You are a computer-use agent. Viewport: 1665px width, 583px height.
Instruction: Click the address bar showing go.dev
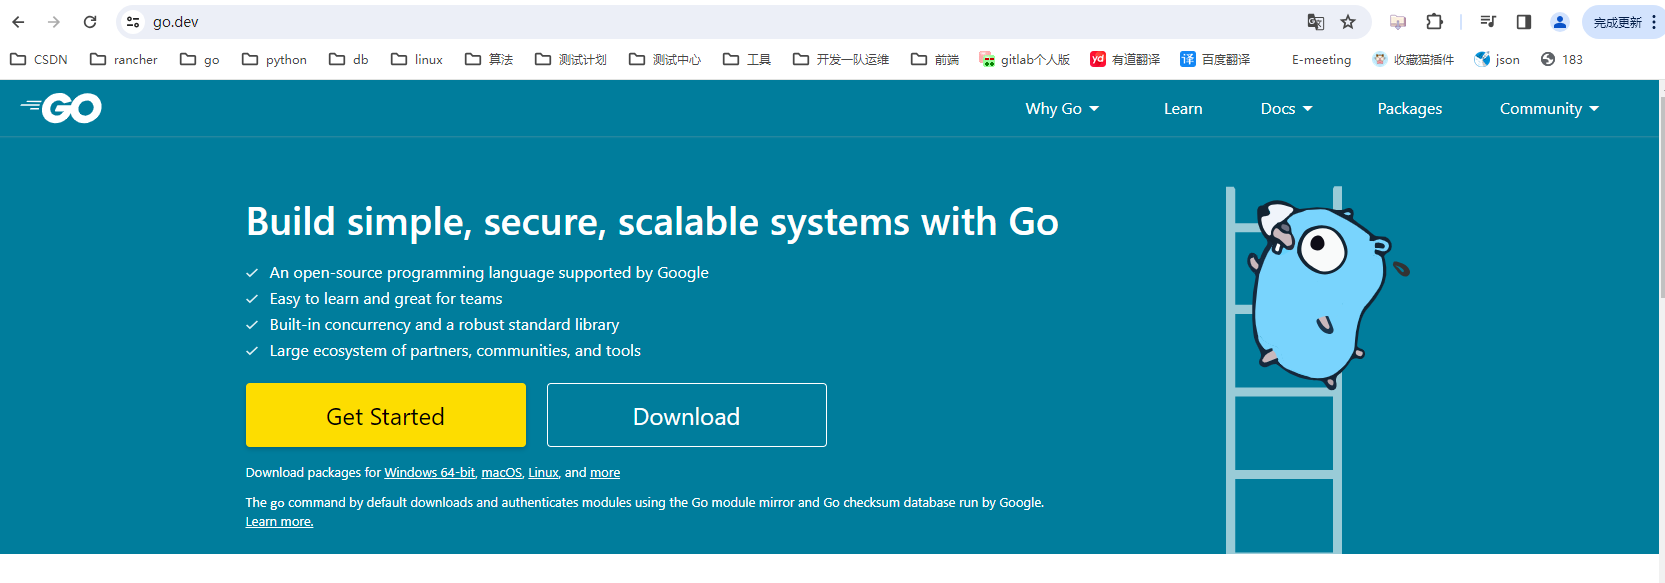pos(700,22)
